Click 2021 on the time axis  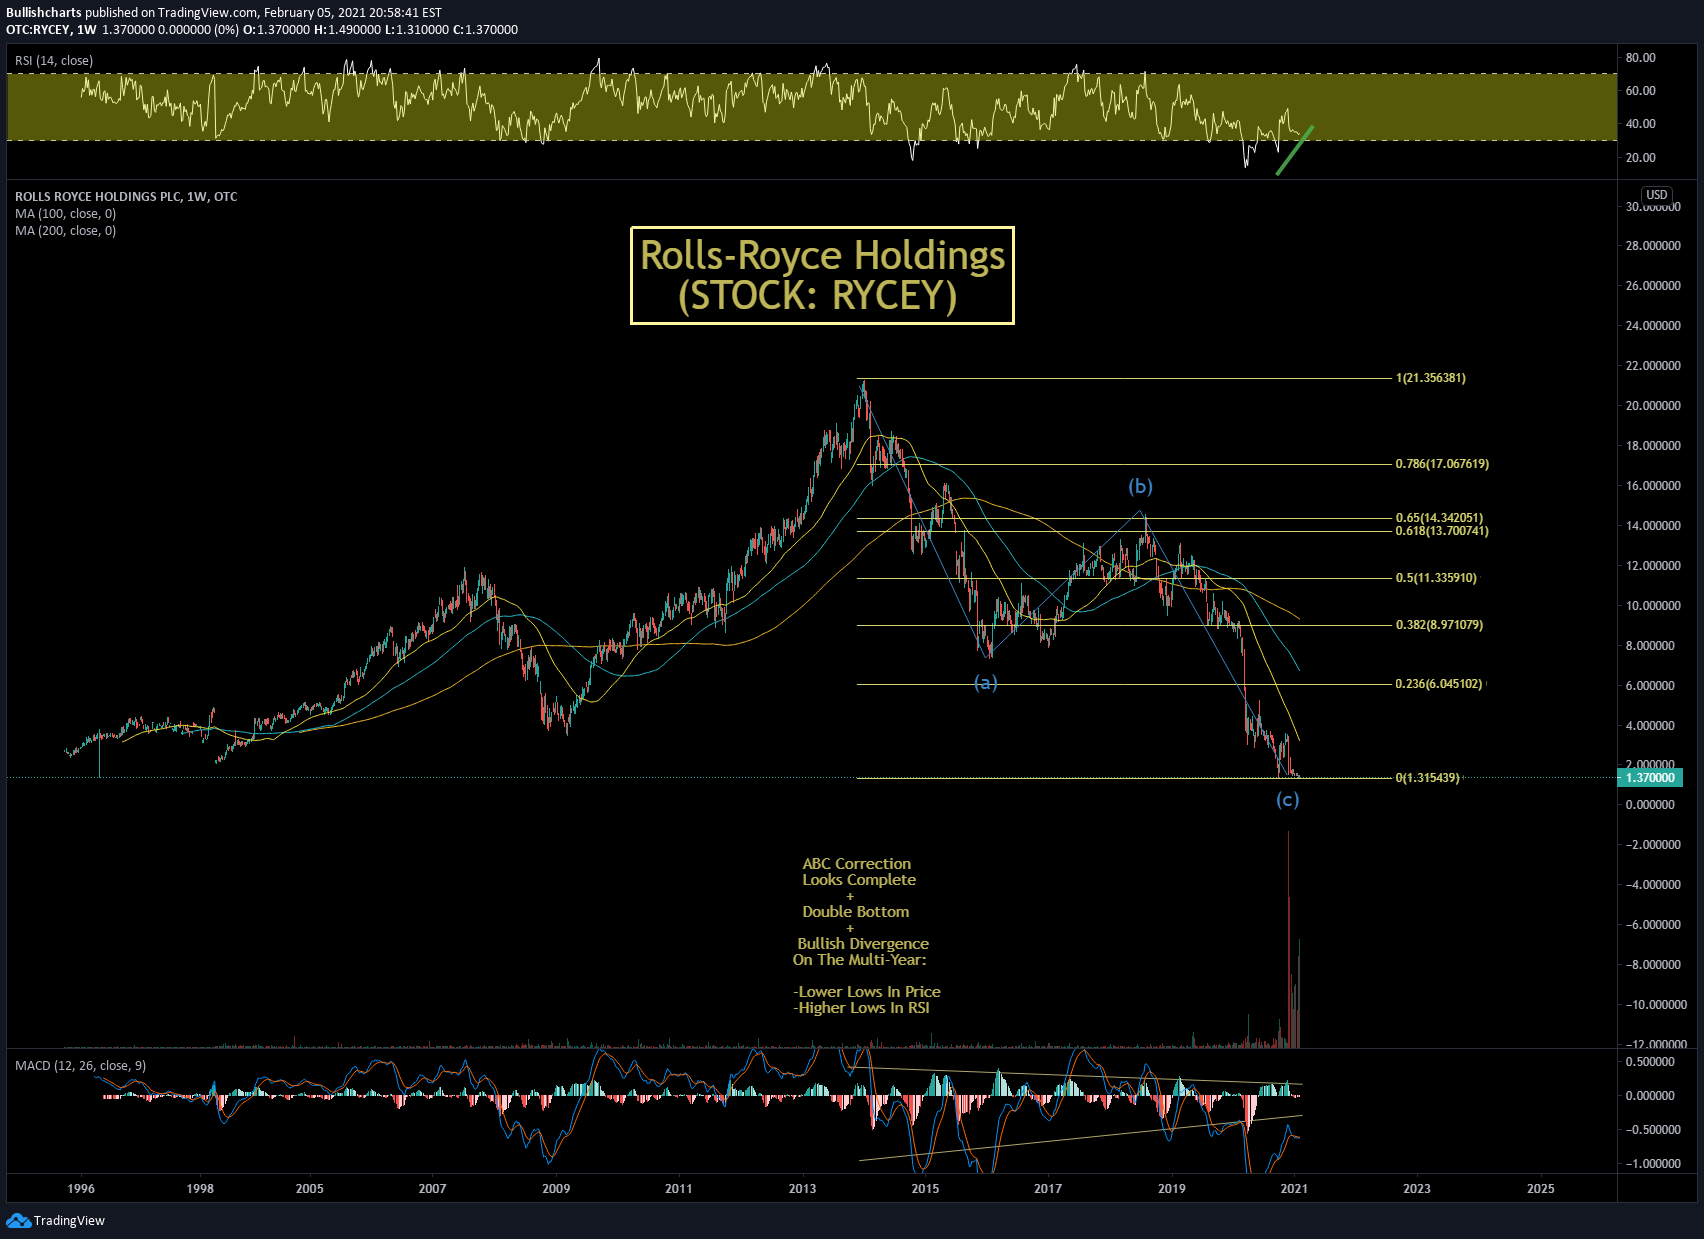pyautogui.click(x=1294, y=1189)
